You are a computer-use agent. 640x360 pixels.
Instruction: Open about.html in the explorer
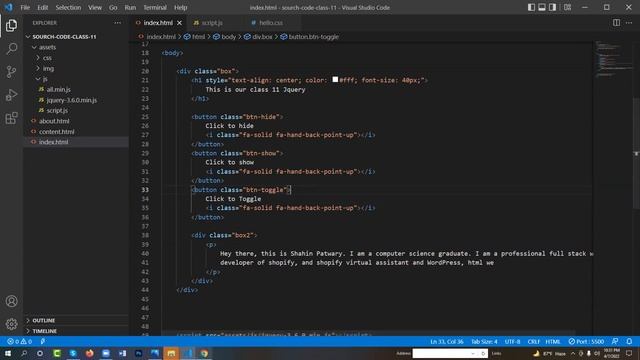click(54, 121)
